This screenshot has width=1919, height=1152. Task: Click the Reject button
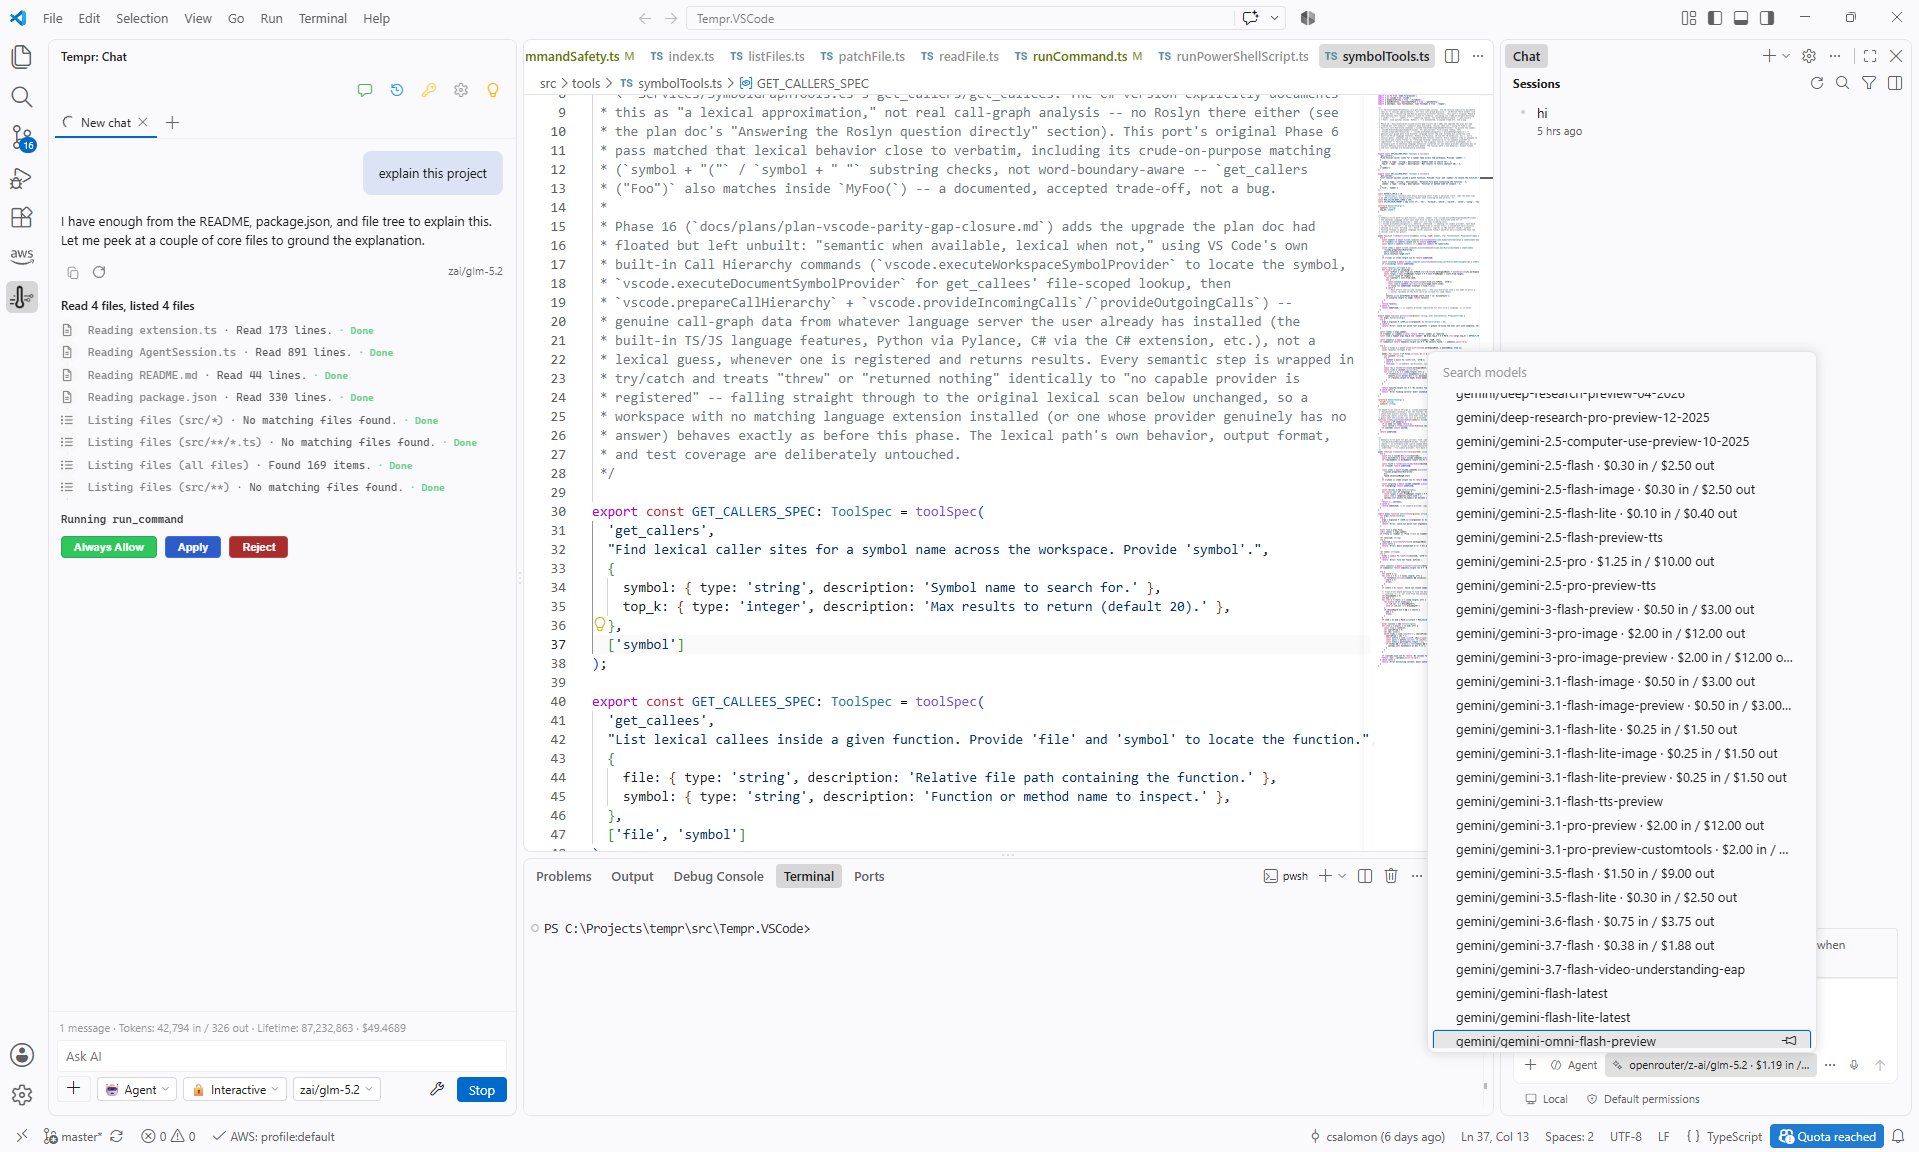point(258,547)
